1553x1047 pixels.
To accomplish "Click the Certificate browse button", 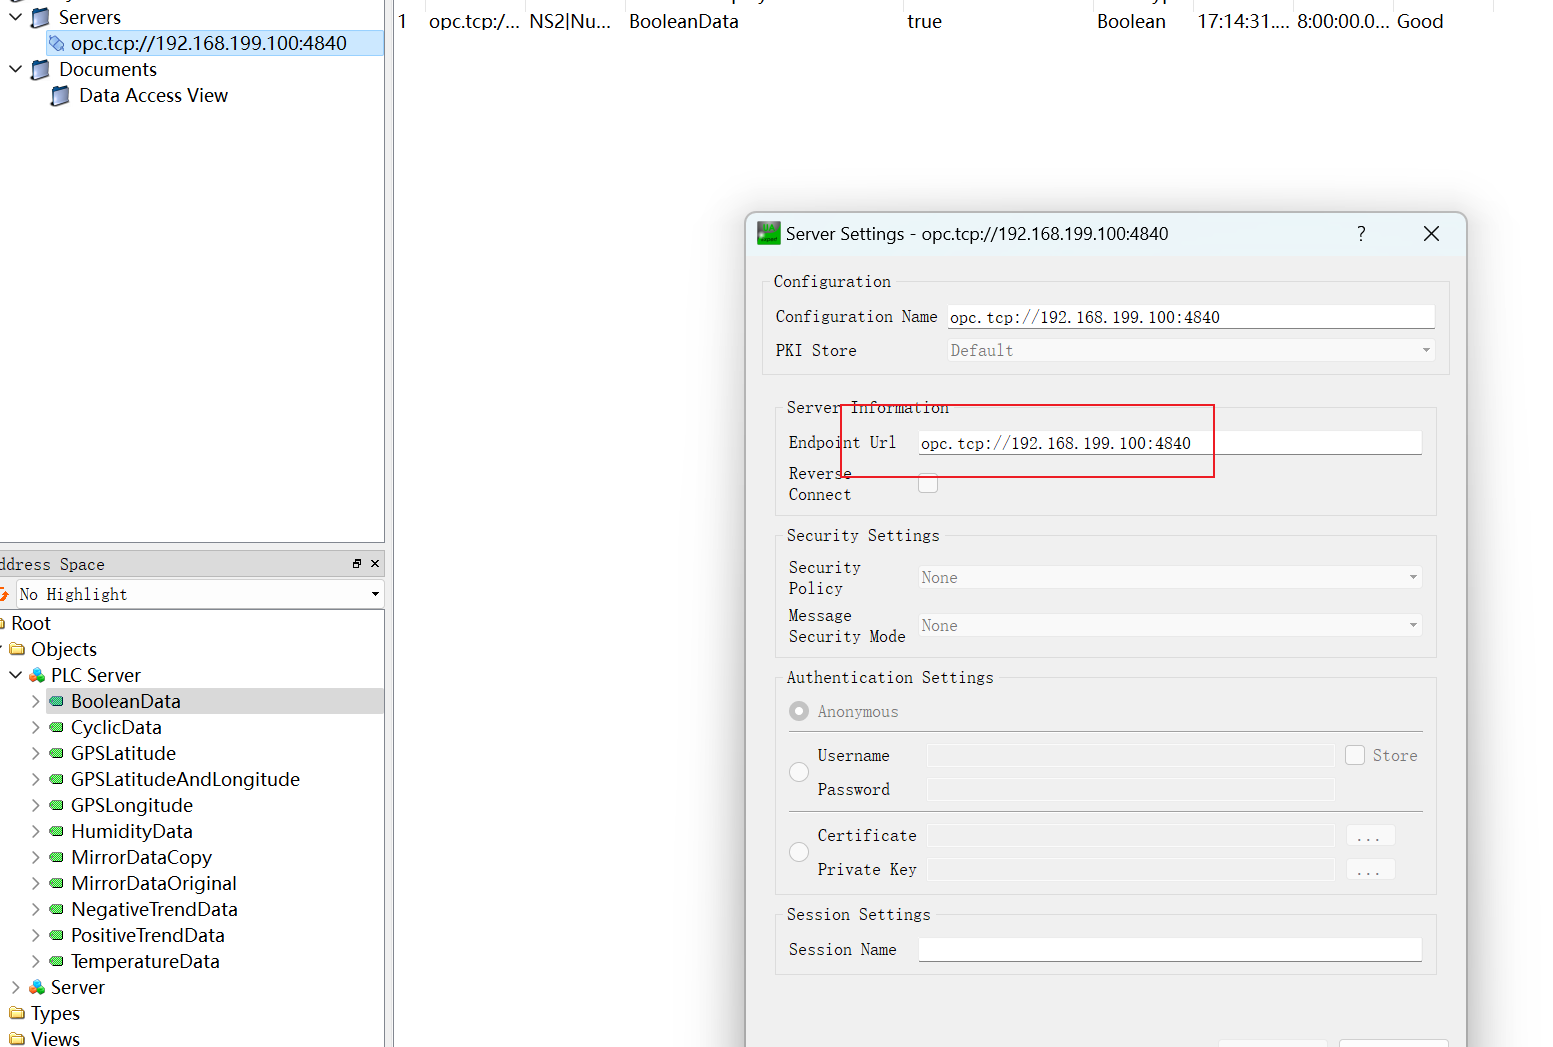I will click(1370, 835).
